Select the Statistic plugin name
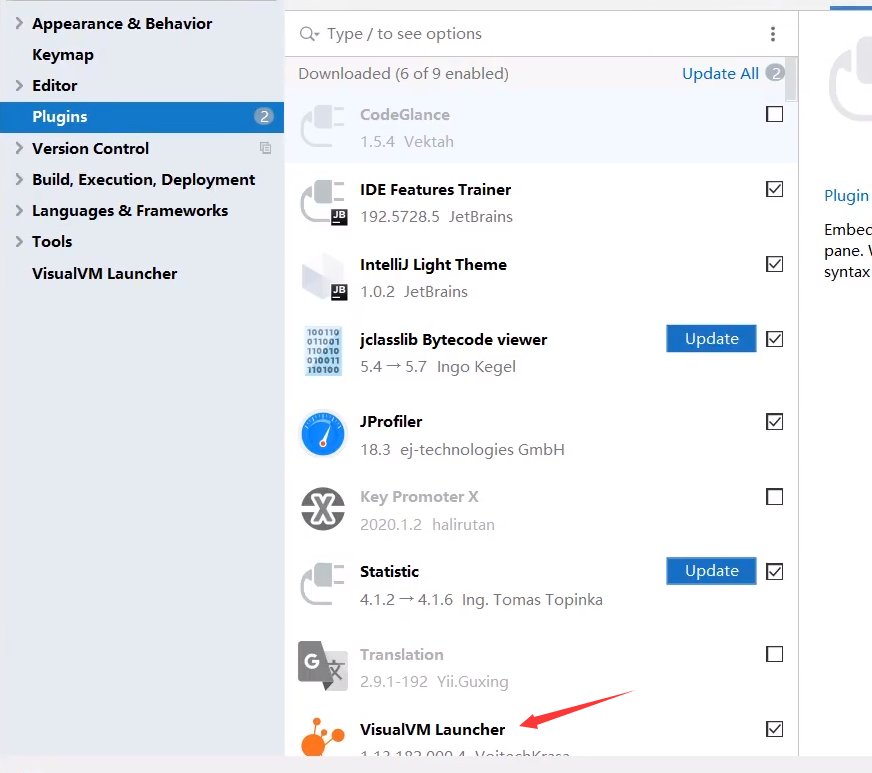 [x=389, y=571]
